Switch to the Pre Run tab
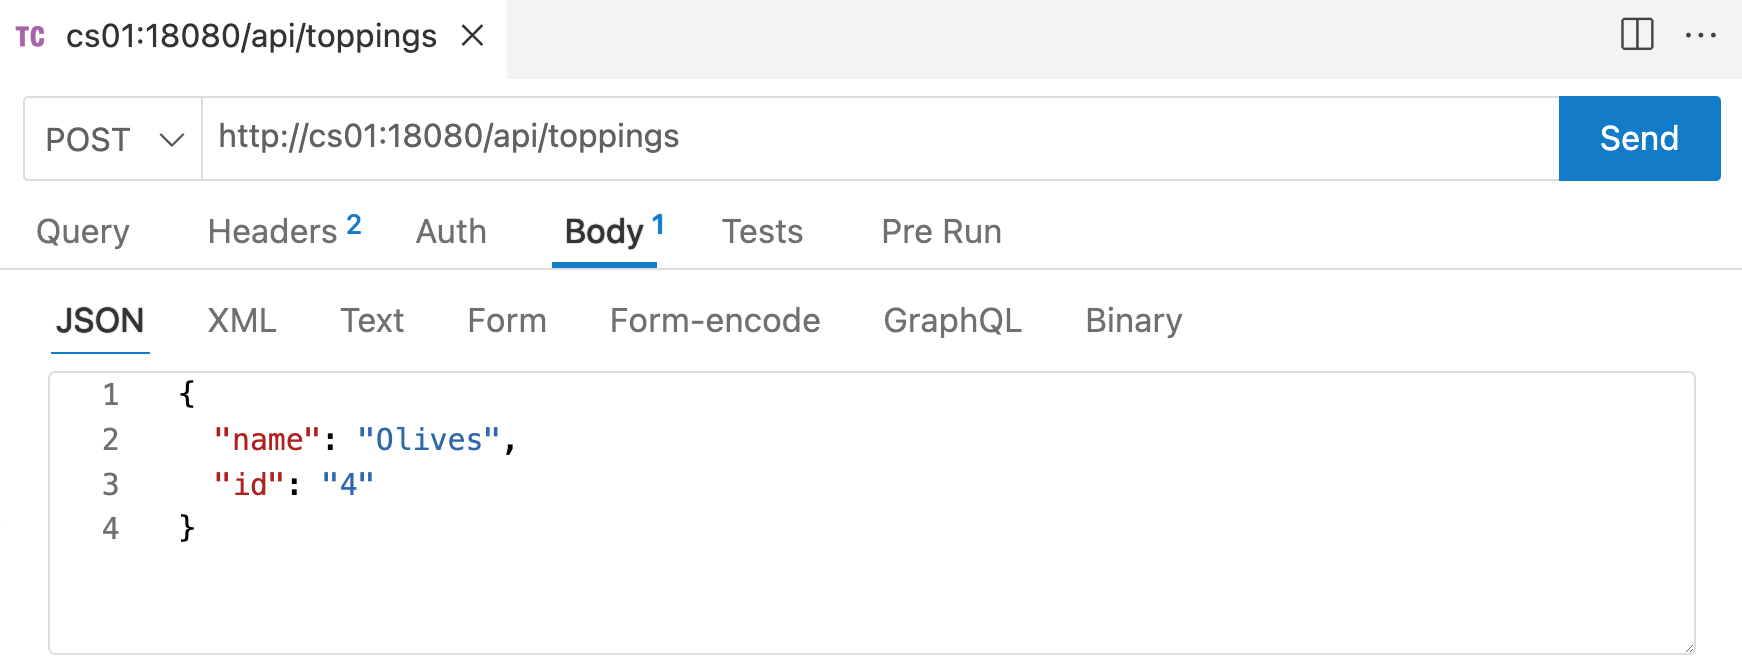Screen dimensions: 1742x664 941,231
